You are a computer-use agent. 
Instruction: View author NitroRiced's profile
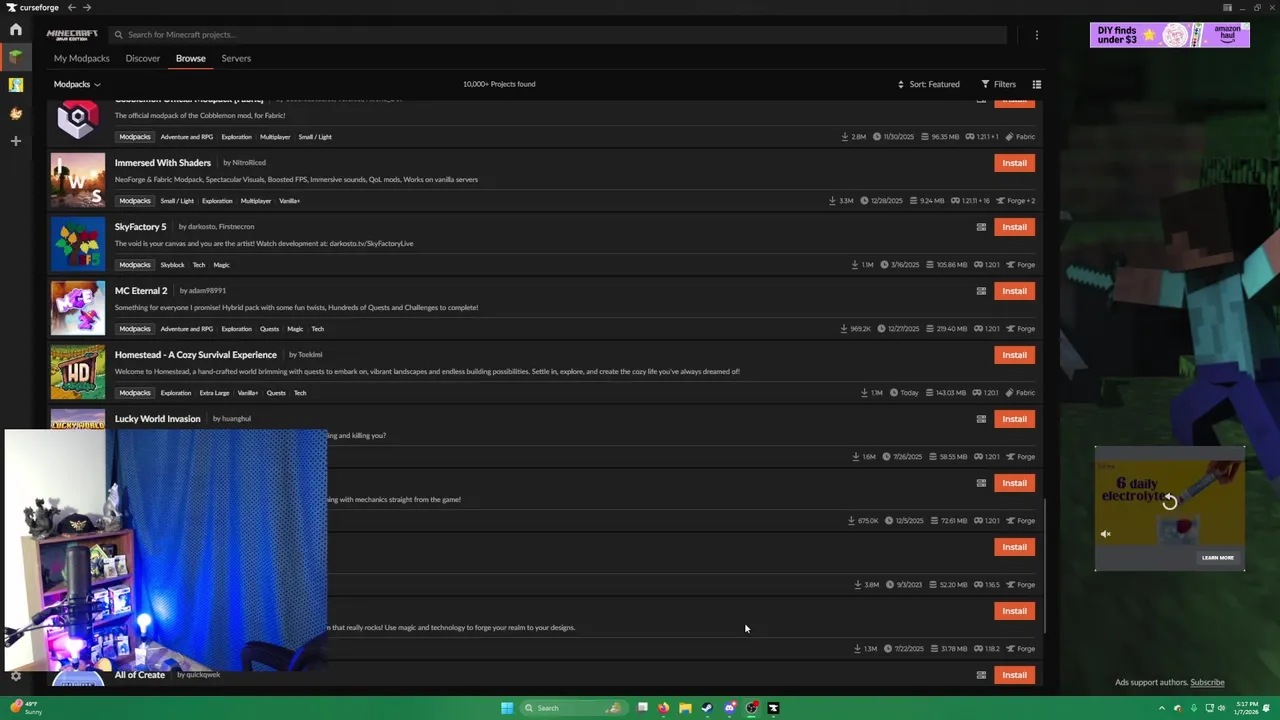[x=249, y=163]
